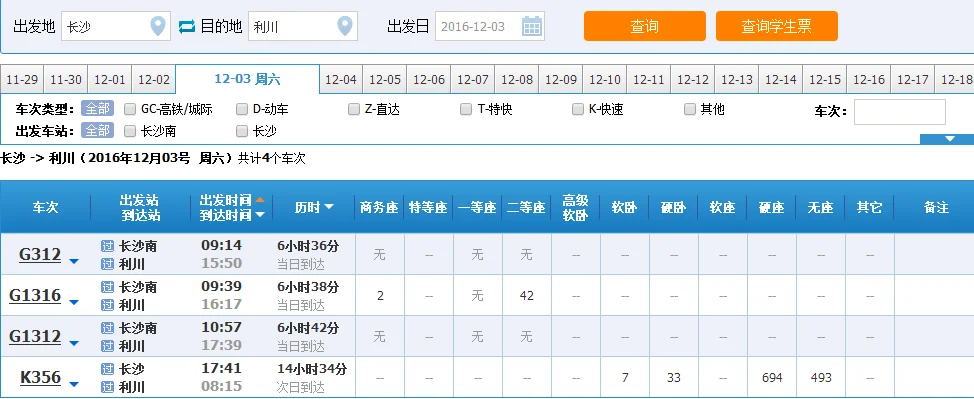Viewport: 974px width, 399px height.
Task: Click the 过 icon beside 利川 for G1316
Action: pyautogui.click(x=107, y=305)
